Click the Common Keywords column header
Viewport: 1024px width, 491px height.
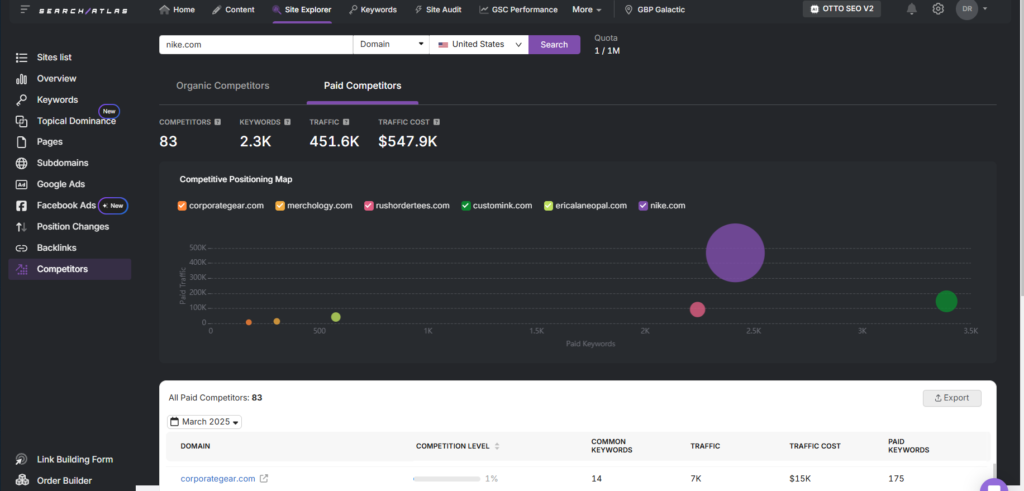tap(611, 446)
